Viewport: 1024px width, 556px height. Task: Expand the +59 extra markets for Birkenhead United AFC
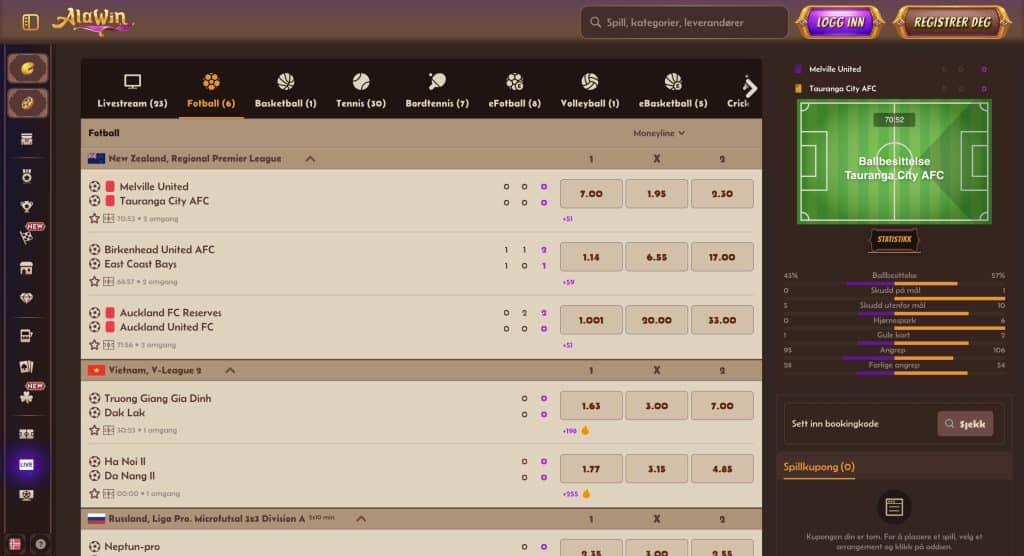(568, 282)
